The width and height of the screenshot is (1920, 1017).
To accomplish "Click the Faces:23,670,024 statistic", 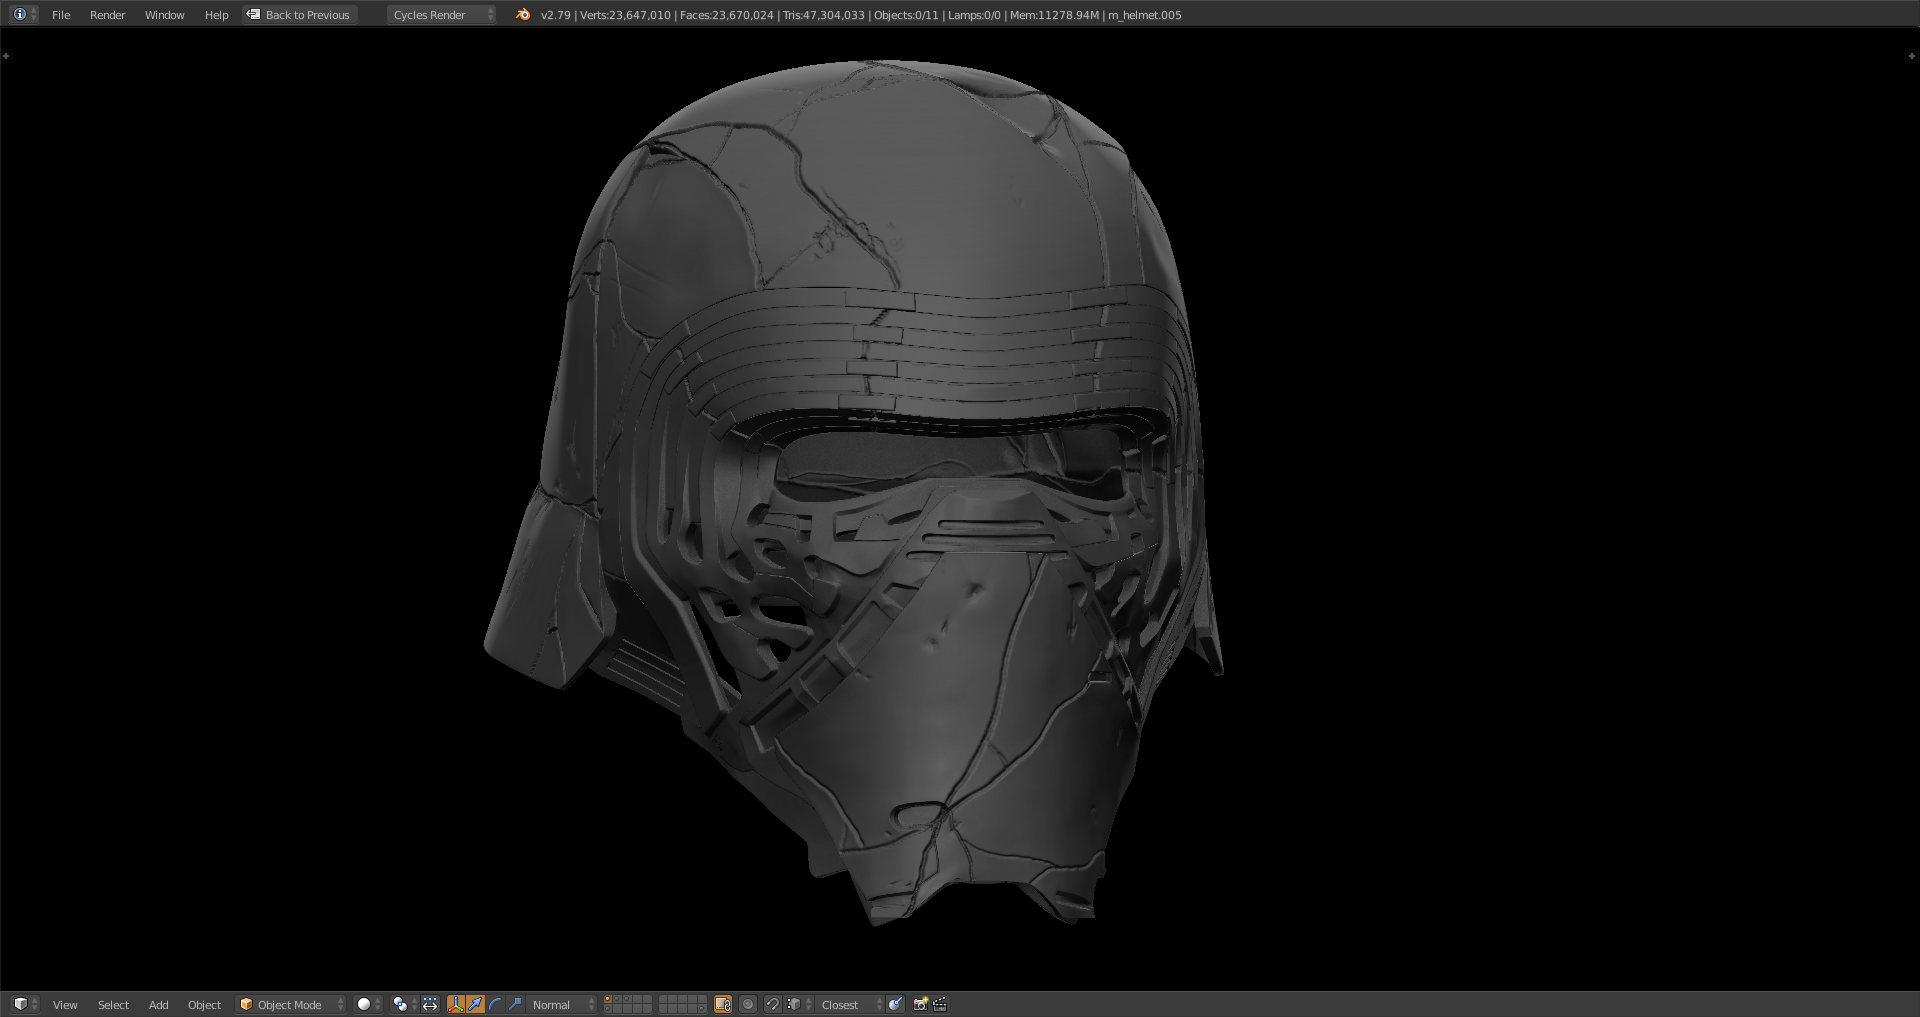I will pos(727,15).
